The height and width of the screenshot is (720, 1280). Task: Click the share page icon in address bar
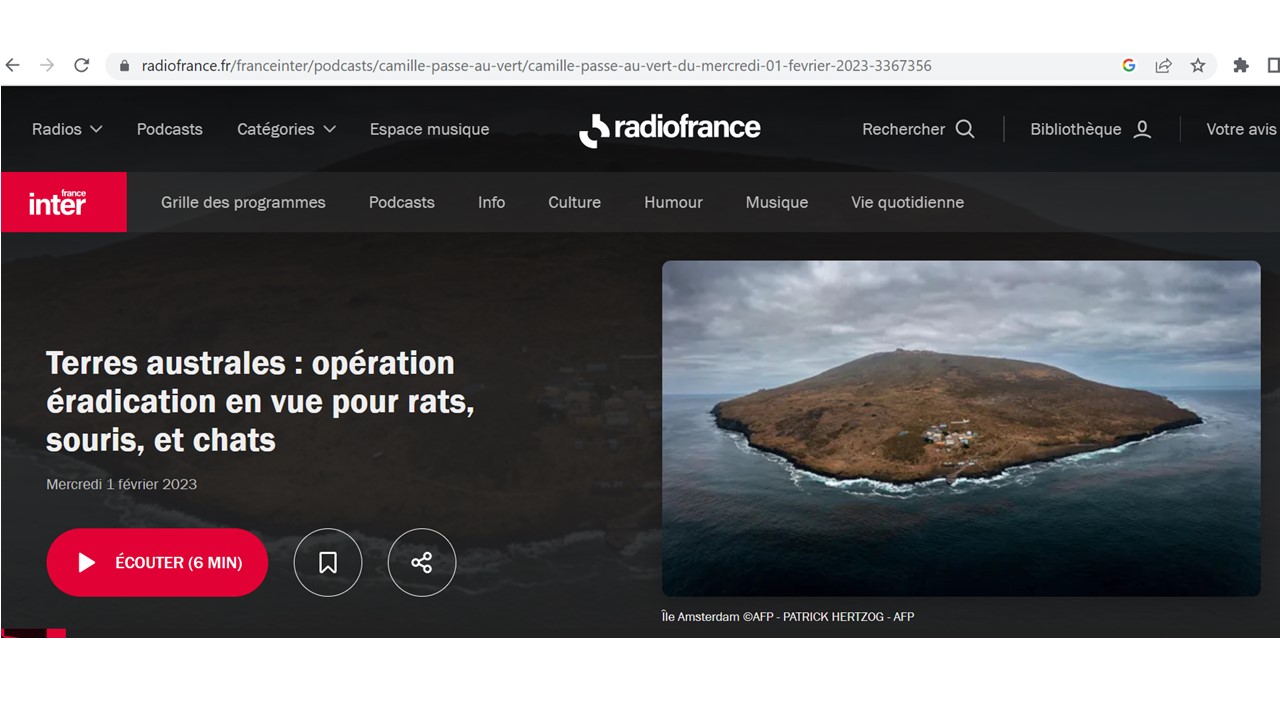tap(1163, 65)
